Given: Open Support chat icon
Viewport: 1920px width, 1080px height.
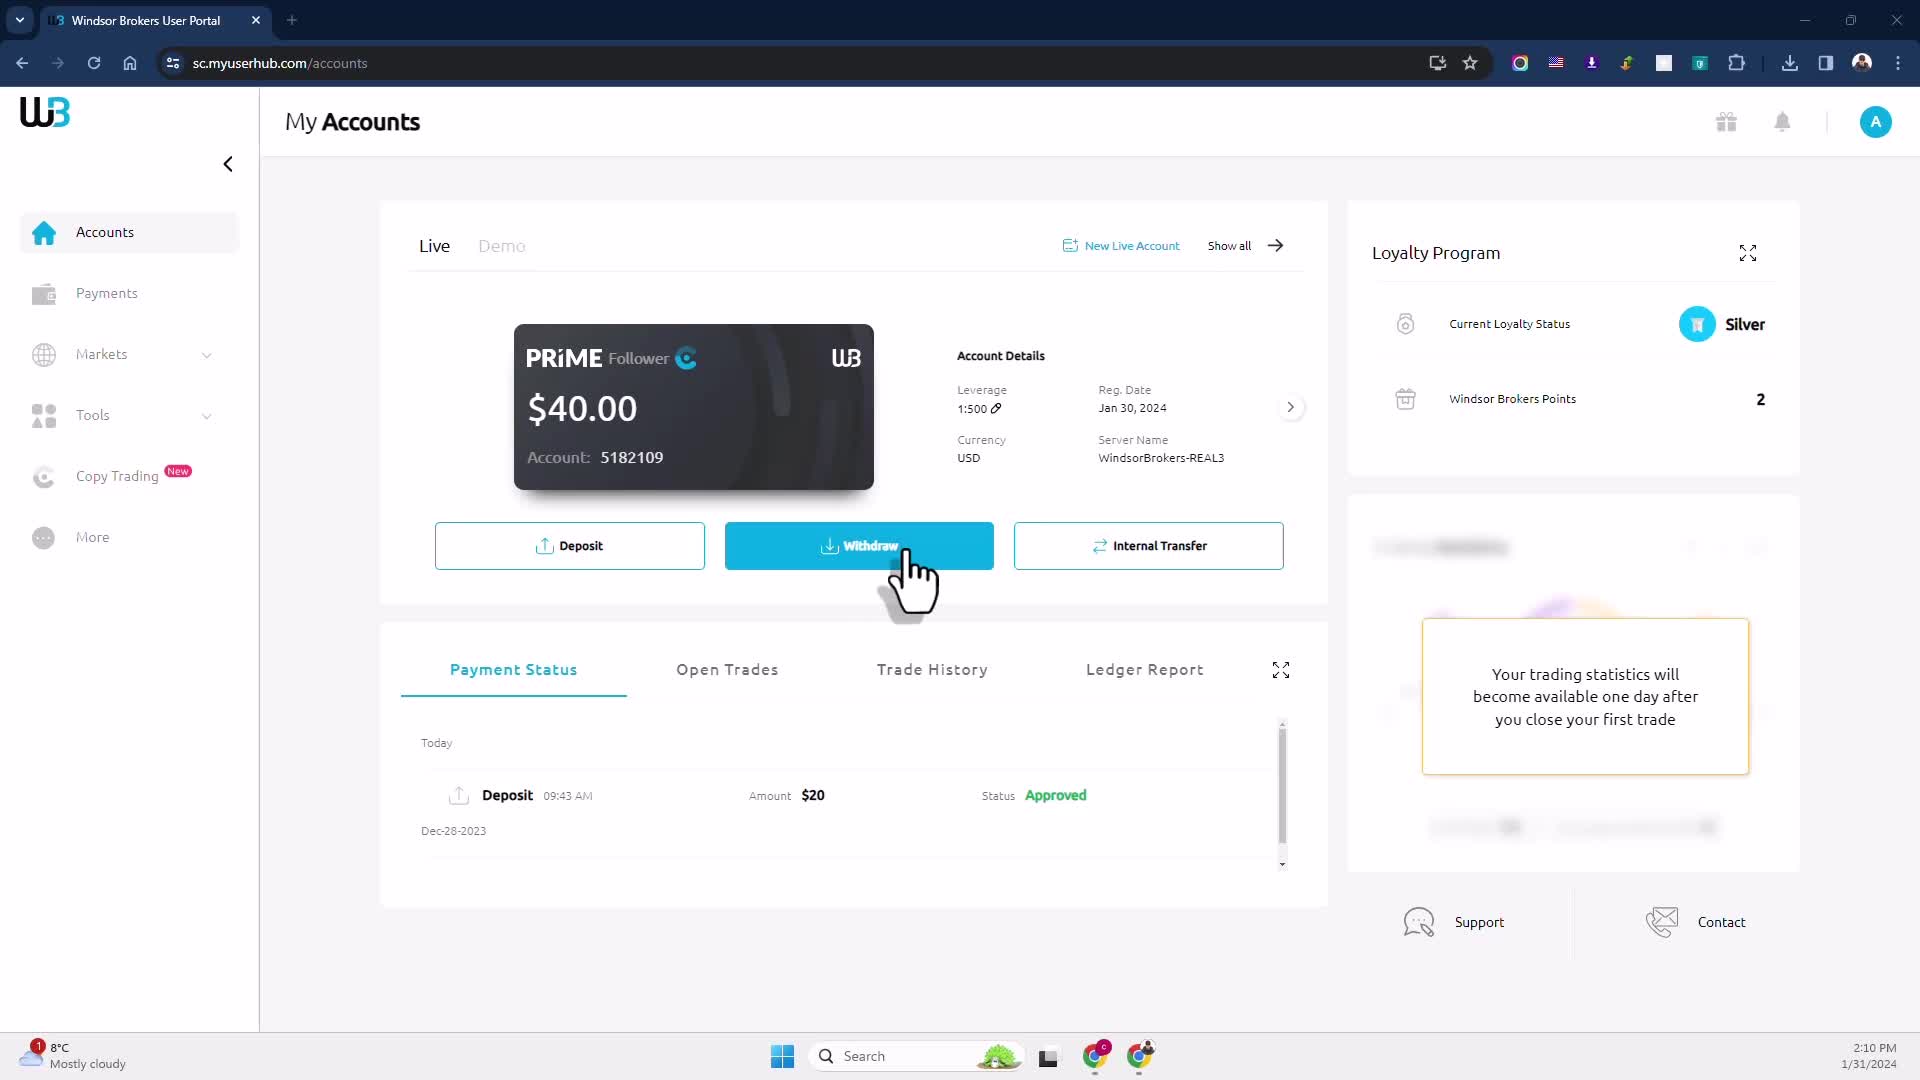Looking at the screenshot, I should (x=1418, y=922).
